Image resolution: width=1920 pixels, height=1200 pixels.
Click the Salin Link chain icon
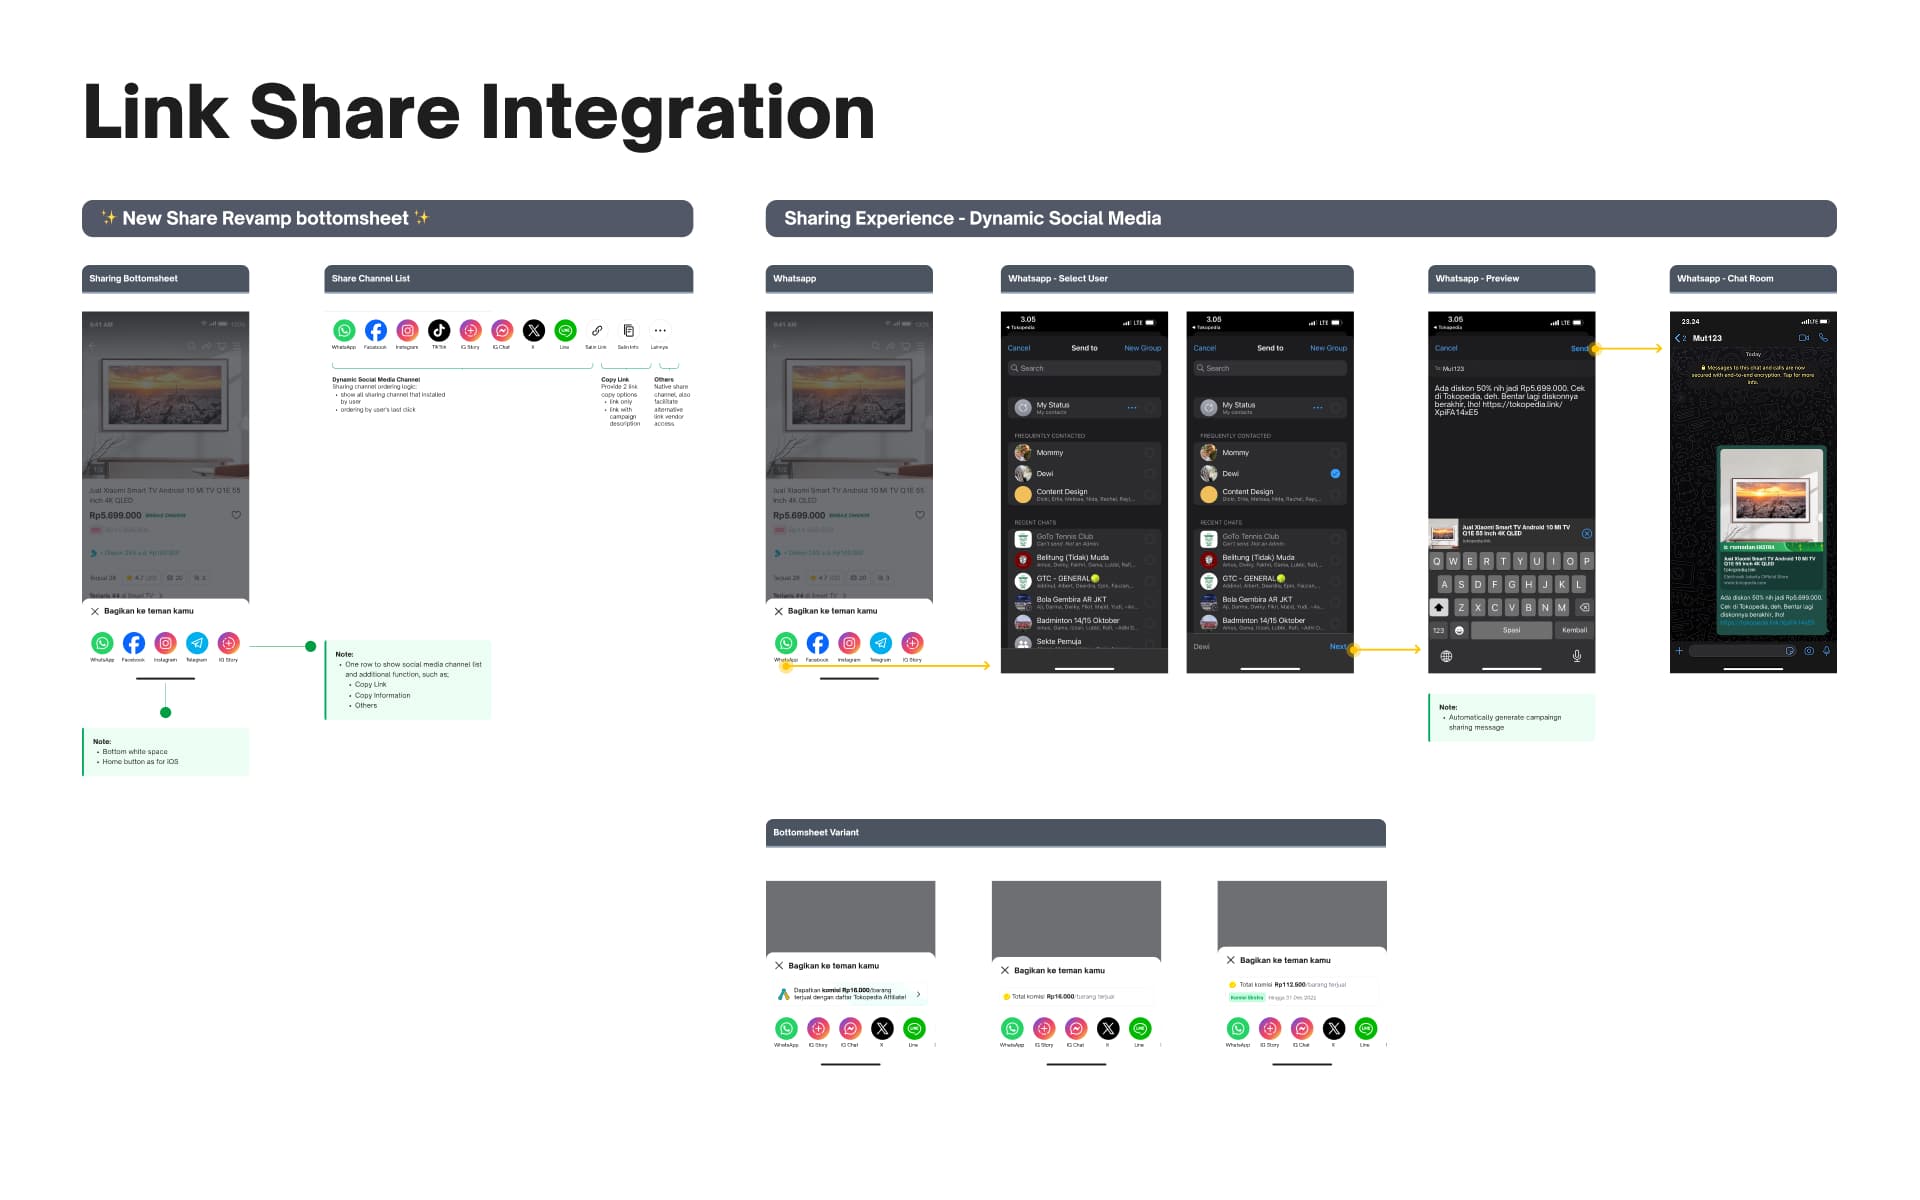[x=597, y=331]
